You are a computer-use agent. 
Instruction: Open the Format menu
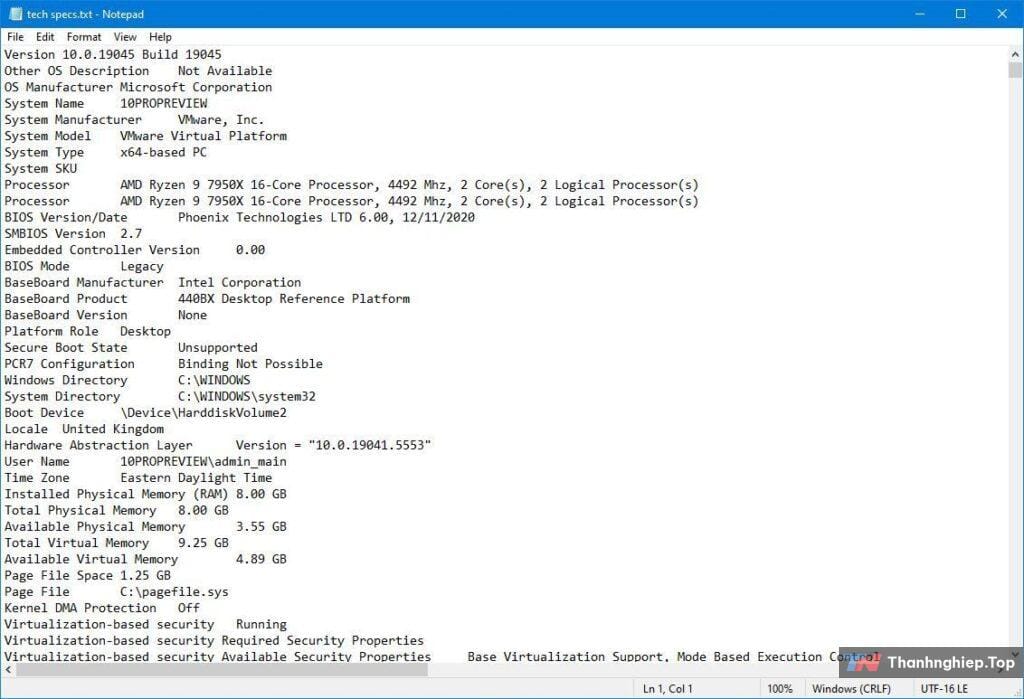click(x=84, y=37)
